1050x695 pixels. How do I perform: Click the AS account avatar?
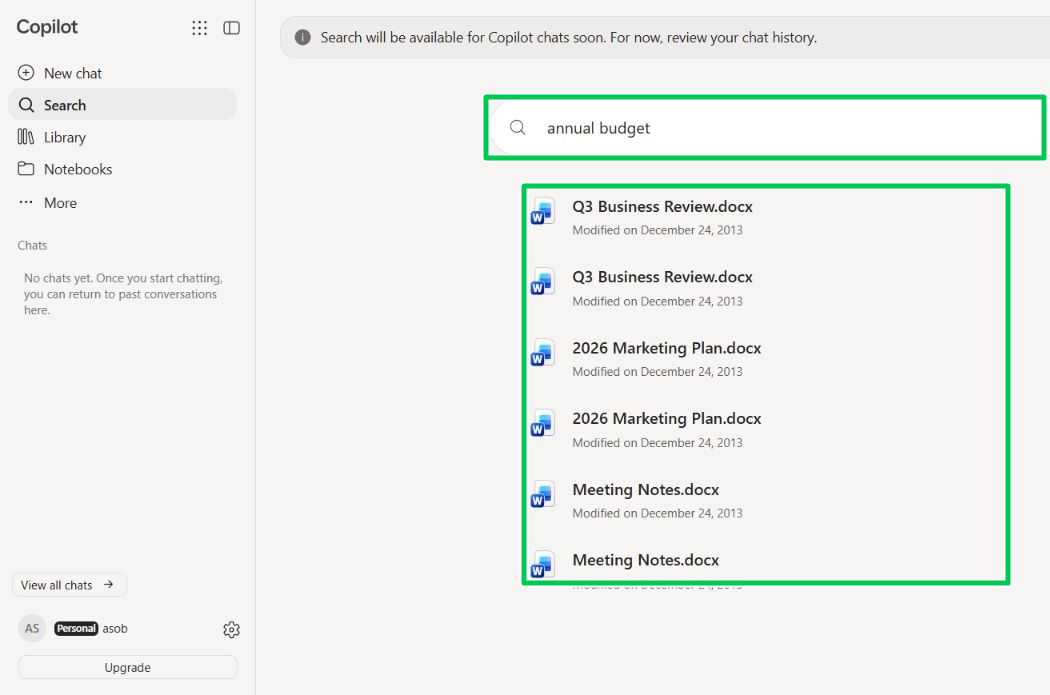pyautogui.click(x=32, y=628)
